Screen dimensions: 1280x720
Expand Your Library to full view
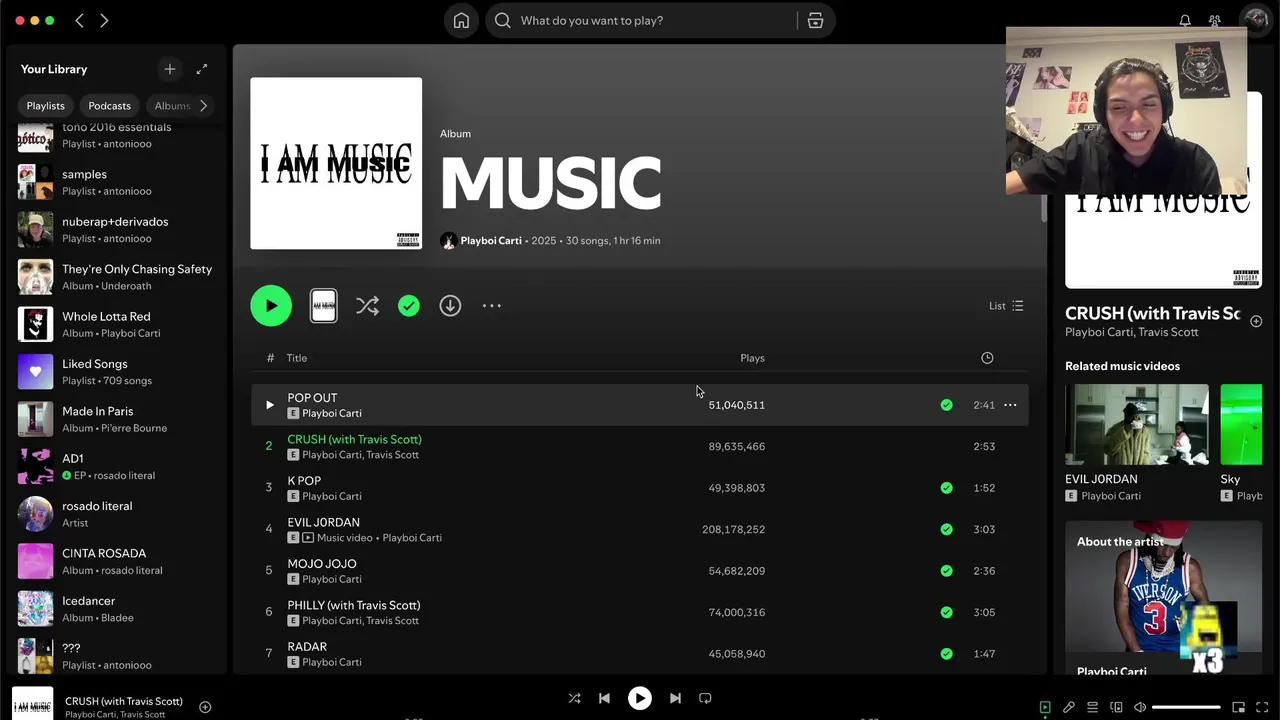(202, 69)
